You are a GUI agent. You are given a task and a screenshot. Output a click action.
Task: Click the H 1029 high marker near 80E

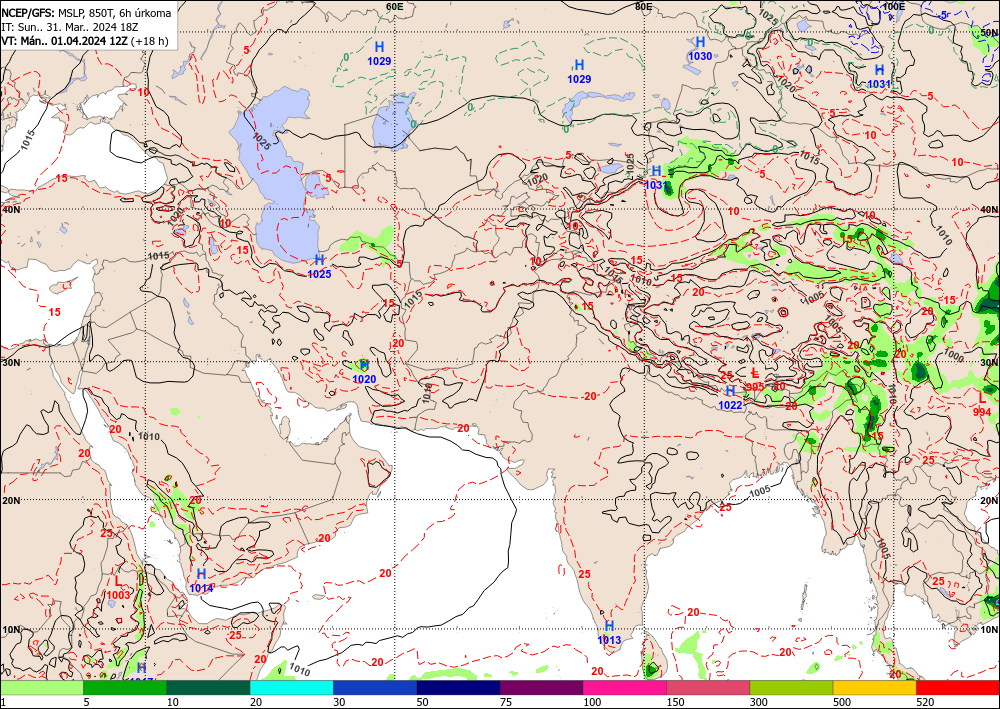point(579,71)
